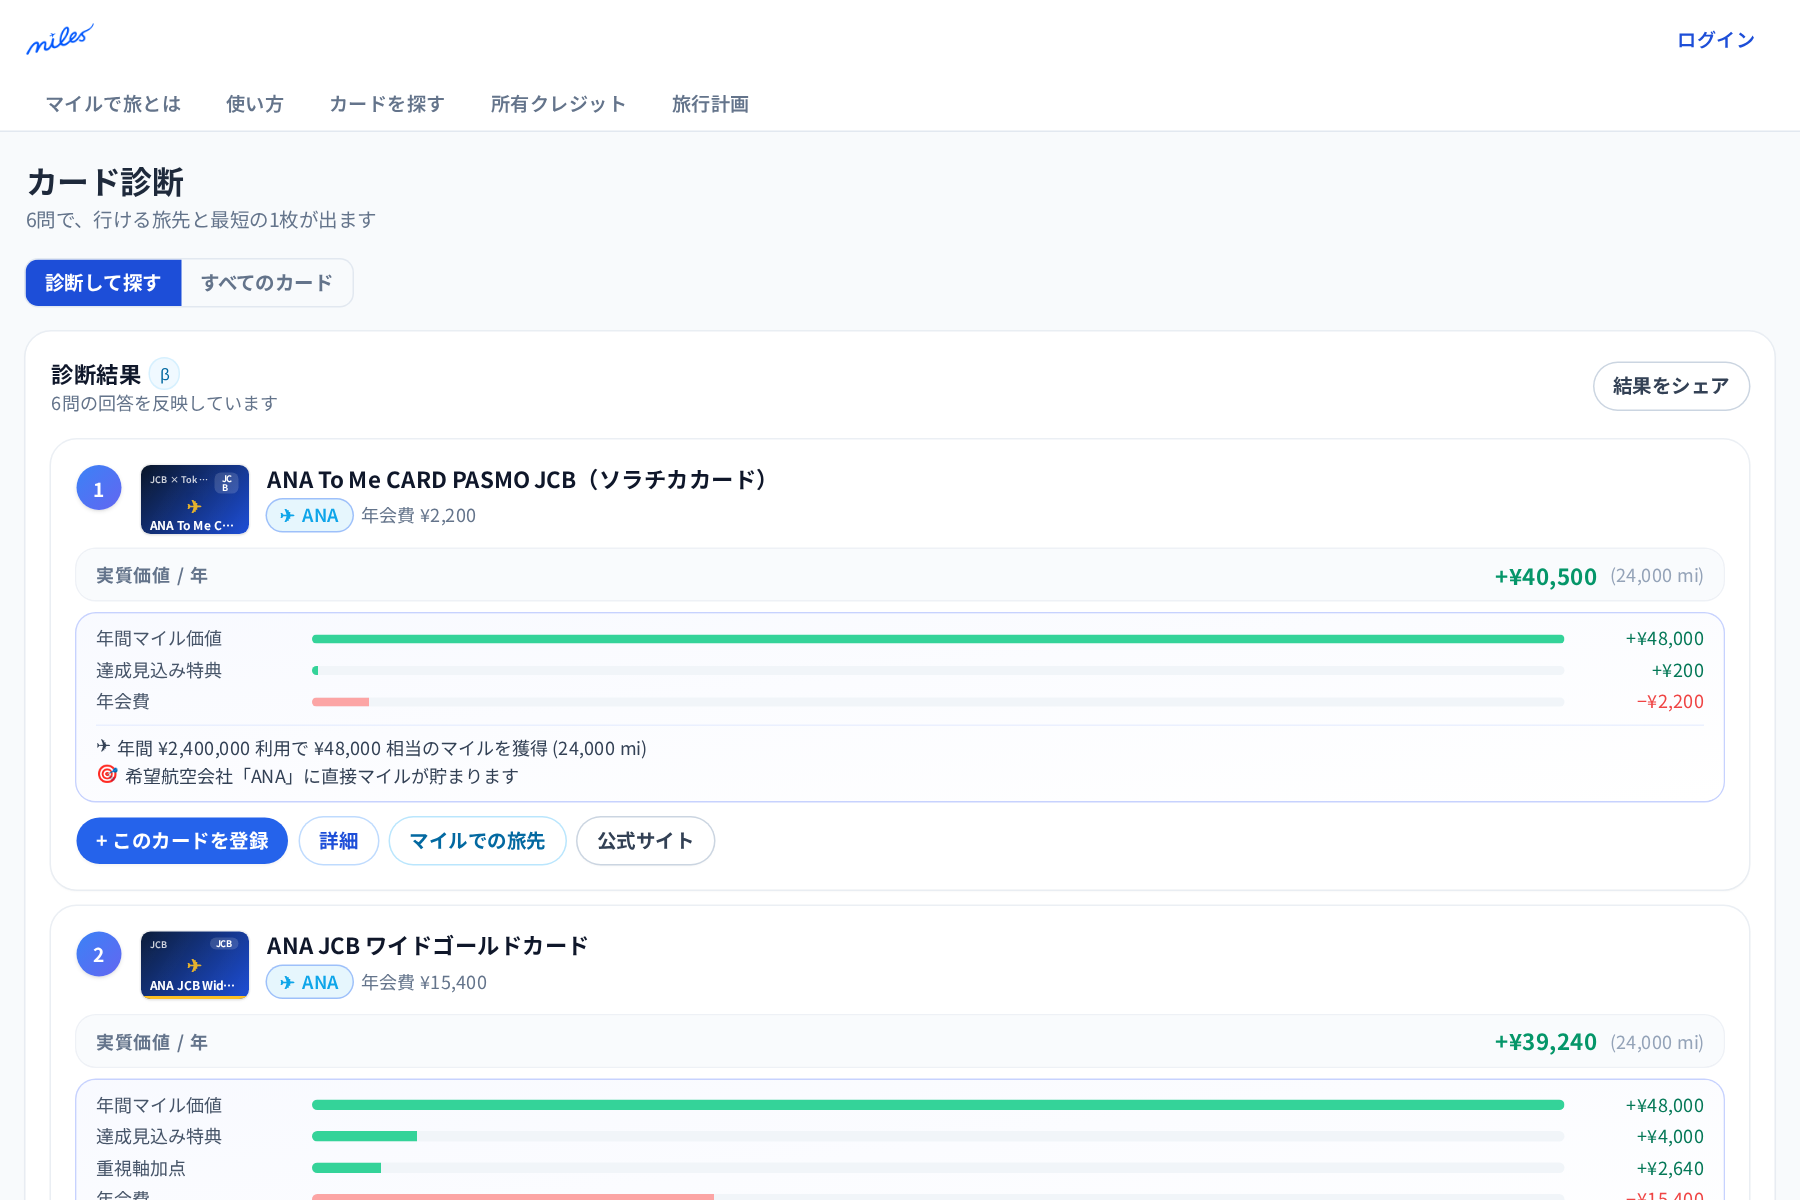Click the +¥4,000 bonus amount
This screenshot has width=1800, height=1200.
click(x=1670, y=1137)
